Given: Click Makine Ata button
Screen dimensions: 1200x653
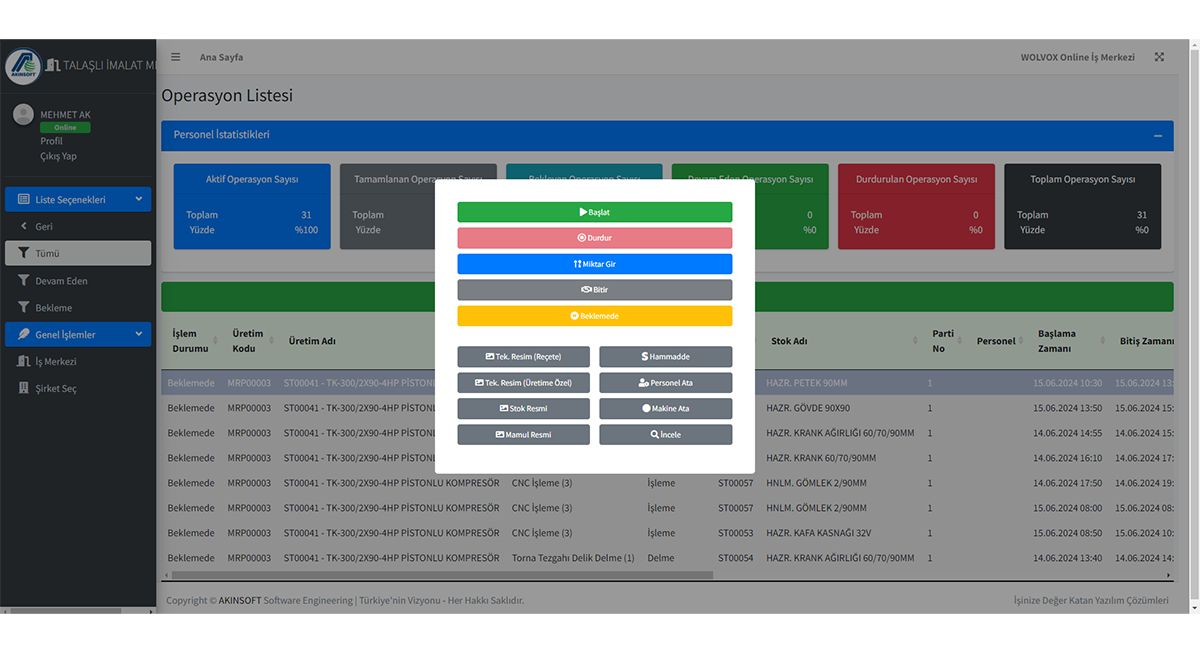Looking at the screenshot, I should point(665,409).
